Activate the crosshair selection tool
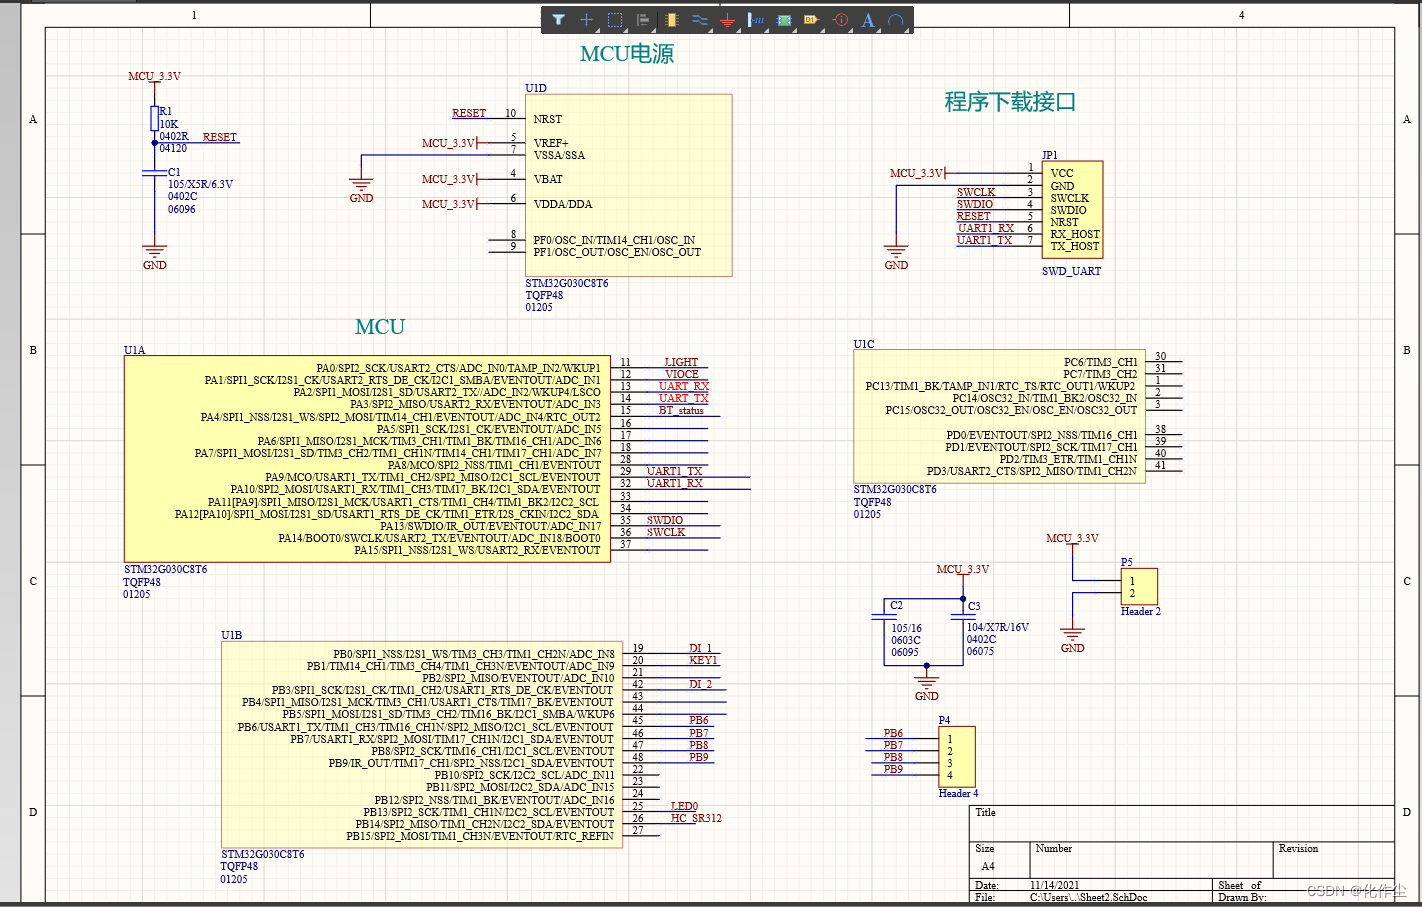1422x907 pixels. coord(586,20)
